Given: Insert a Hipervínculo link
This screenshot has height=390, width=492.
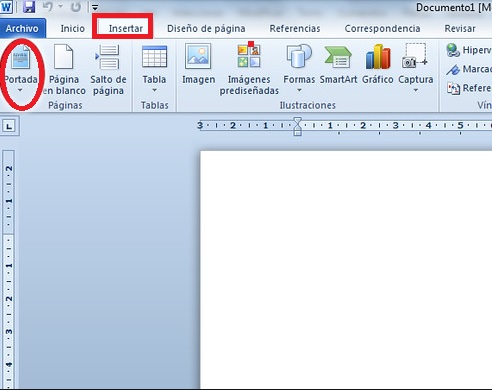Looking at the screenshot, I should 469,50.
